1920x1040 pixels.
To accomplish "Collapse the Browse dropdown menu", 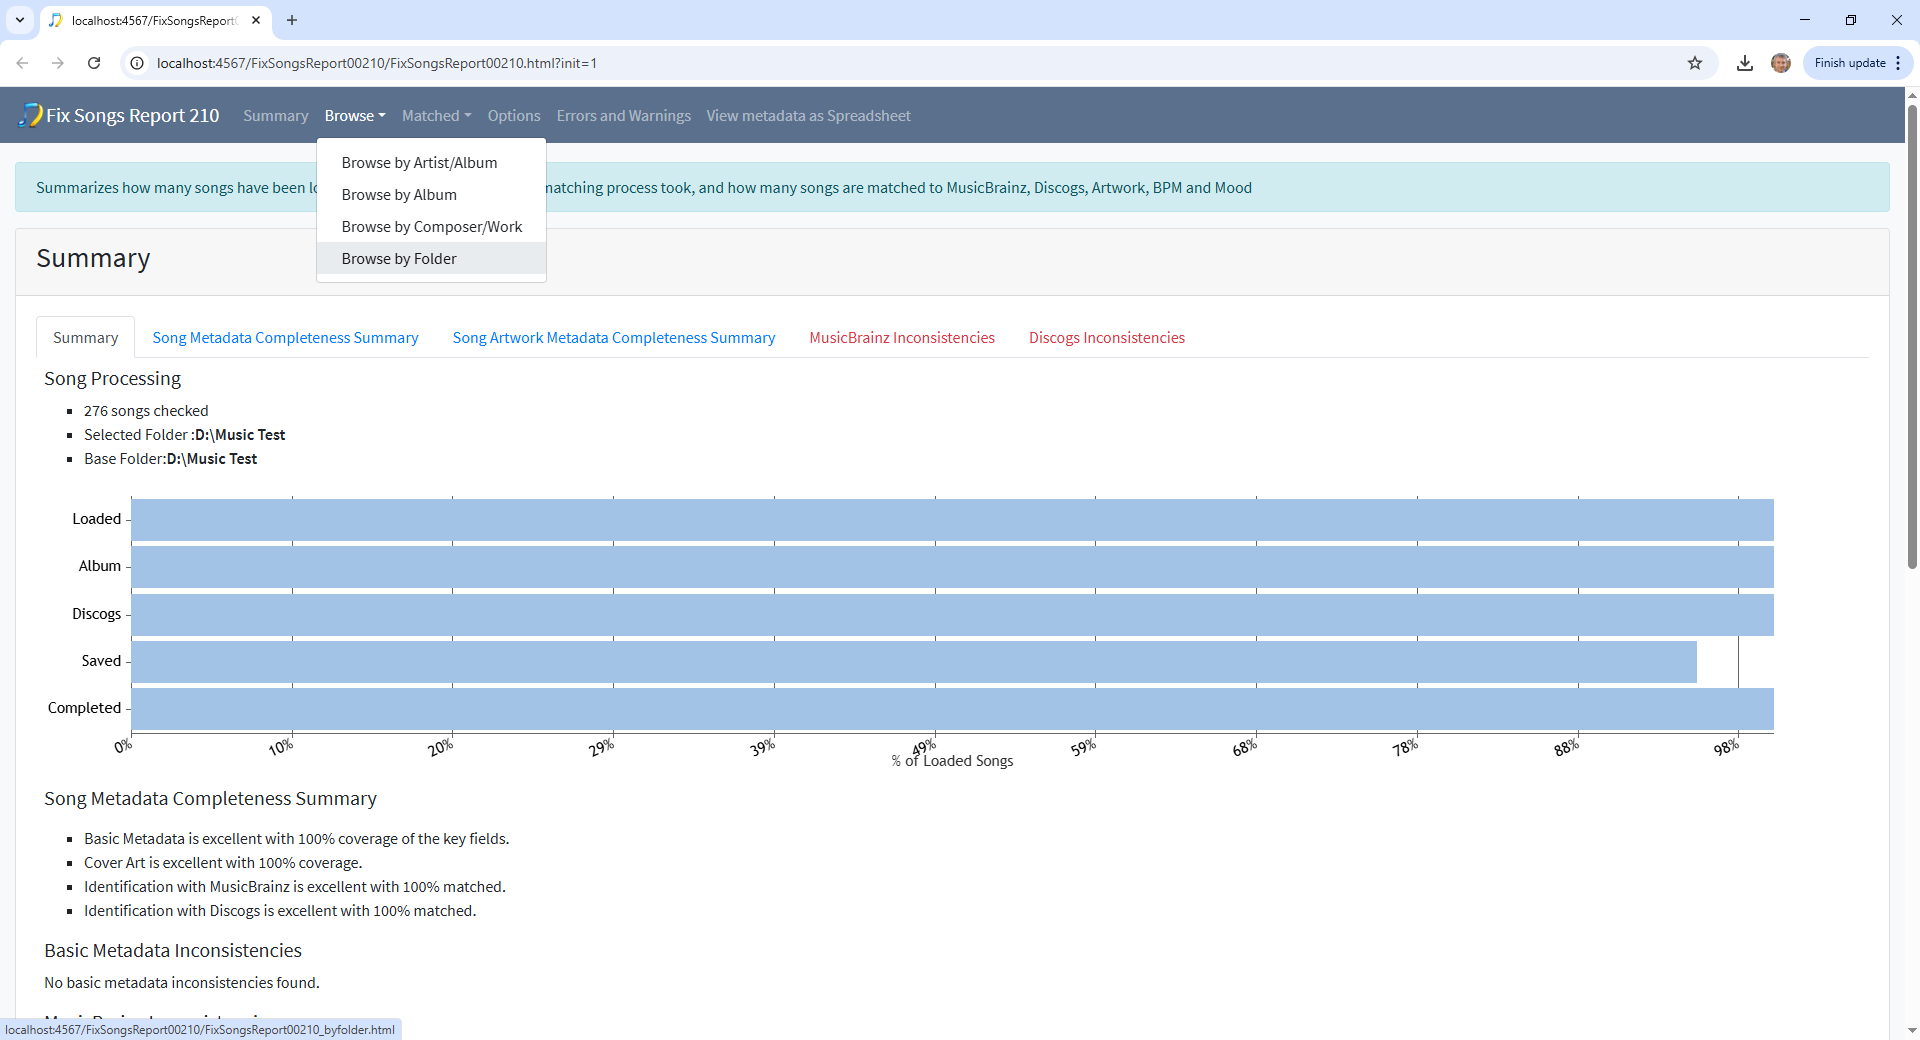I will point(354,116).
